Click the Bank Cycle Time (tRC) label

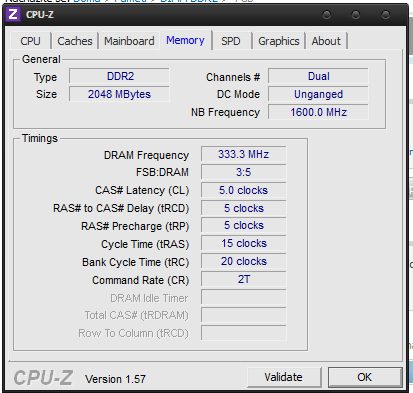click(x=136, y=262)
